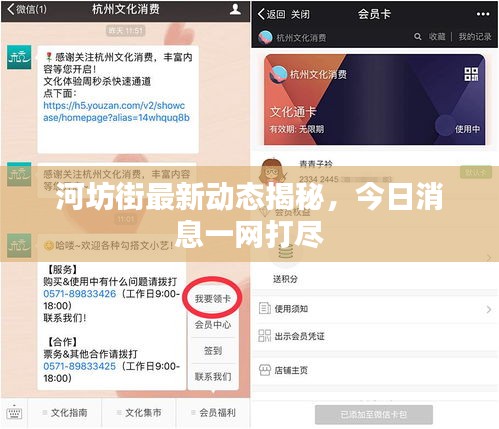499x429 pixels.
Task: Tap the 杭州文化消费 round avatar in header
Action: 266,37
